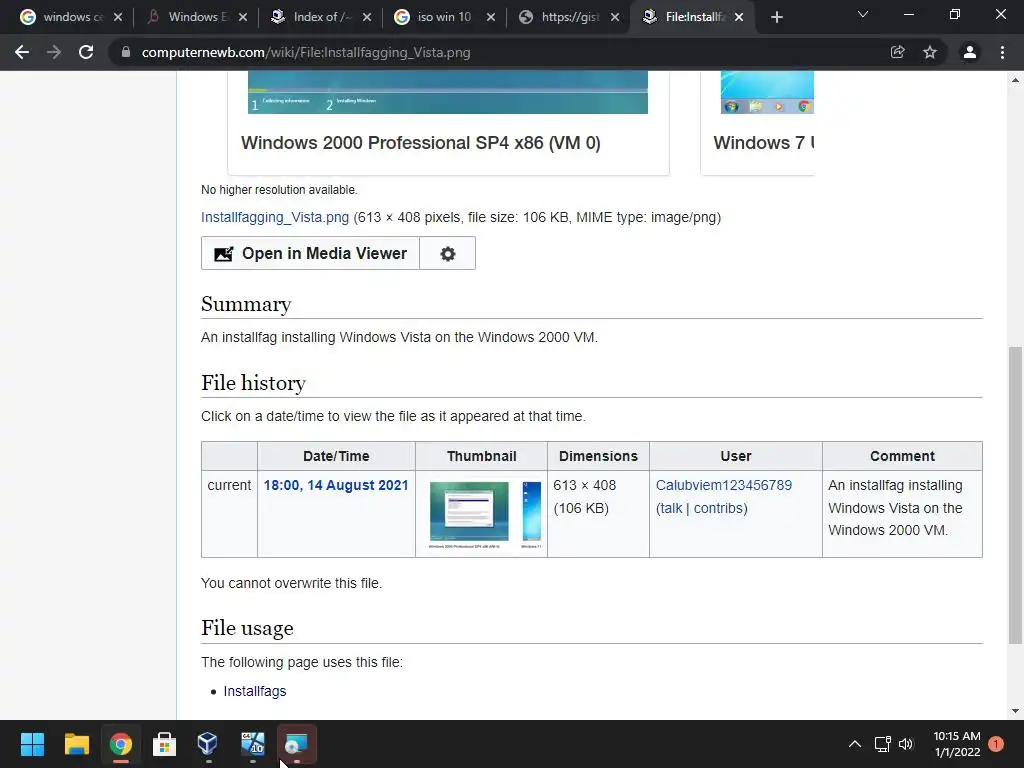Switch to the 'Windows E' tab

tap(189, 17)
